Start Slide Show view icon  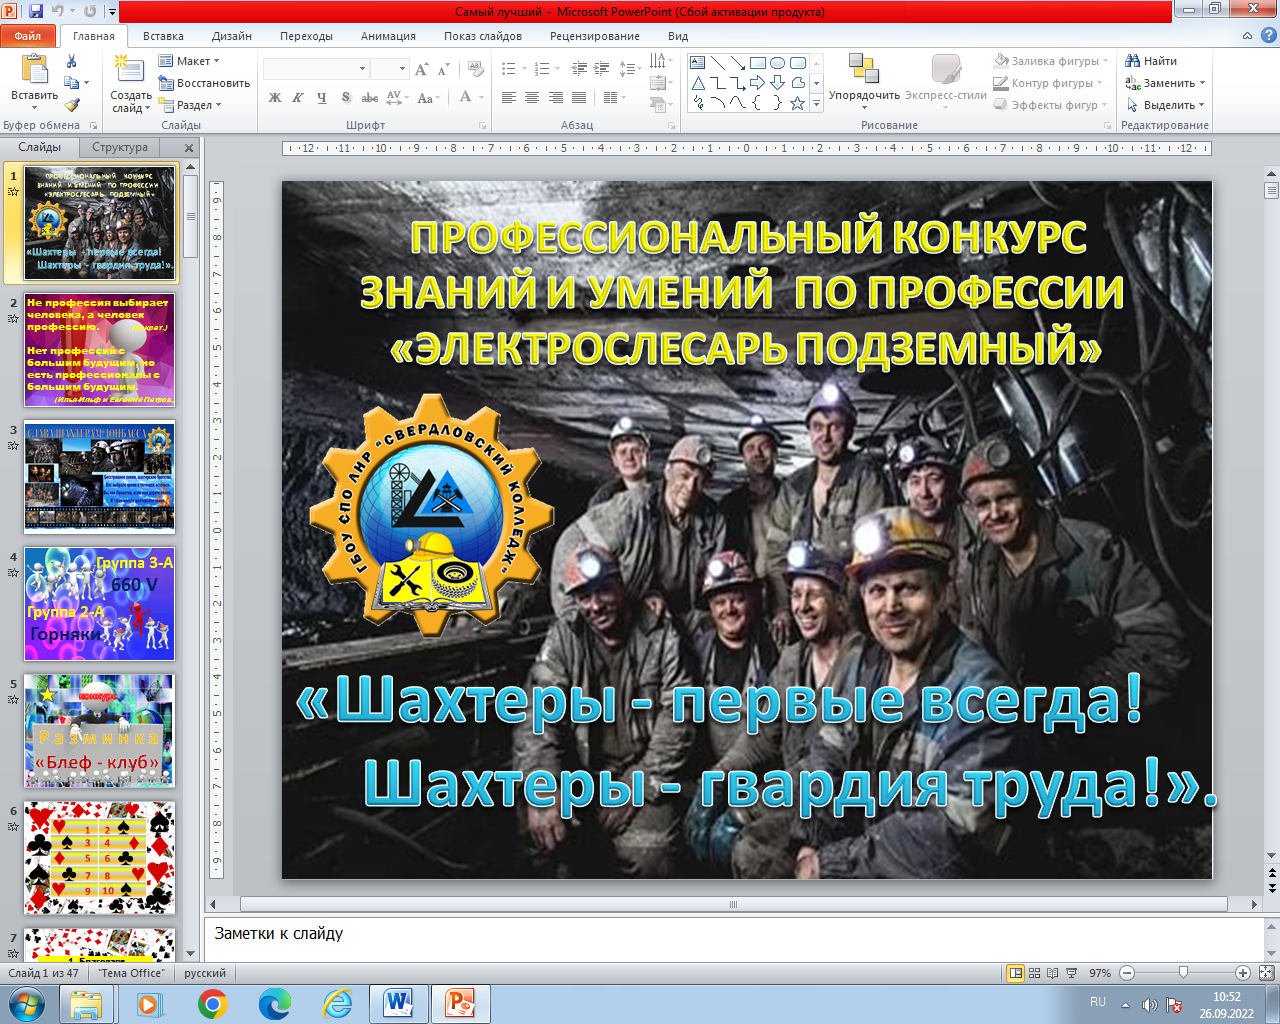1072,973
